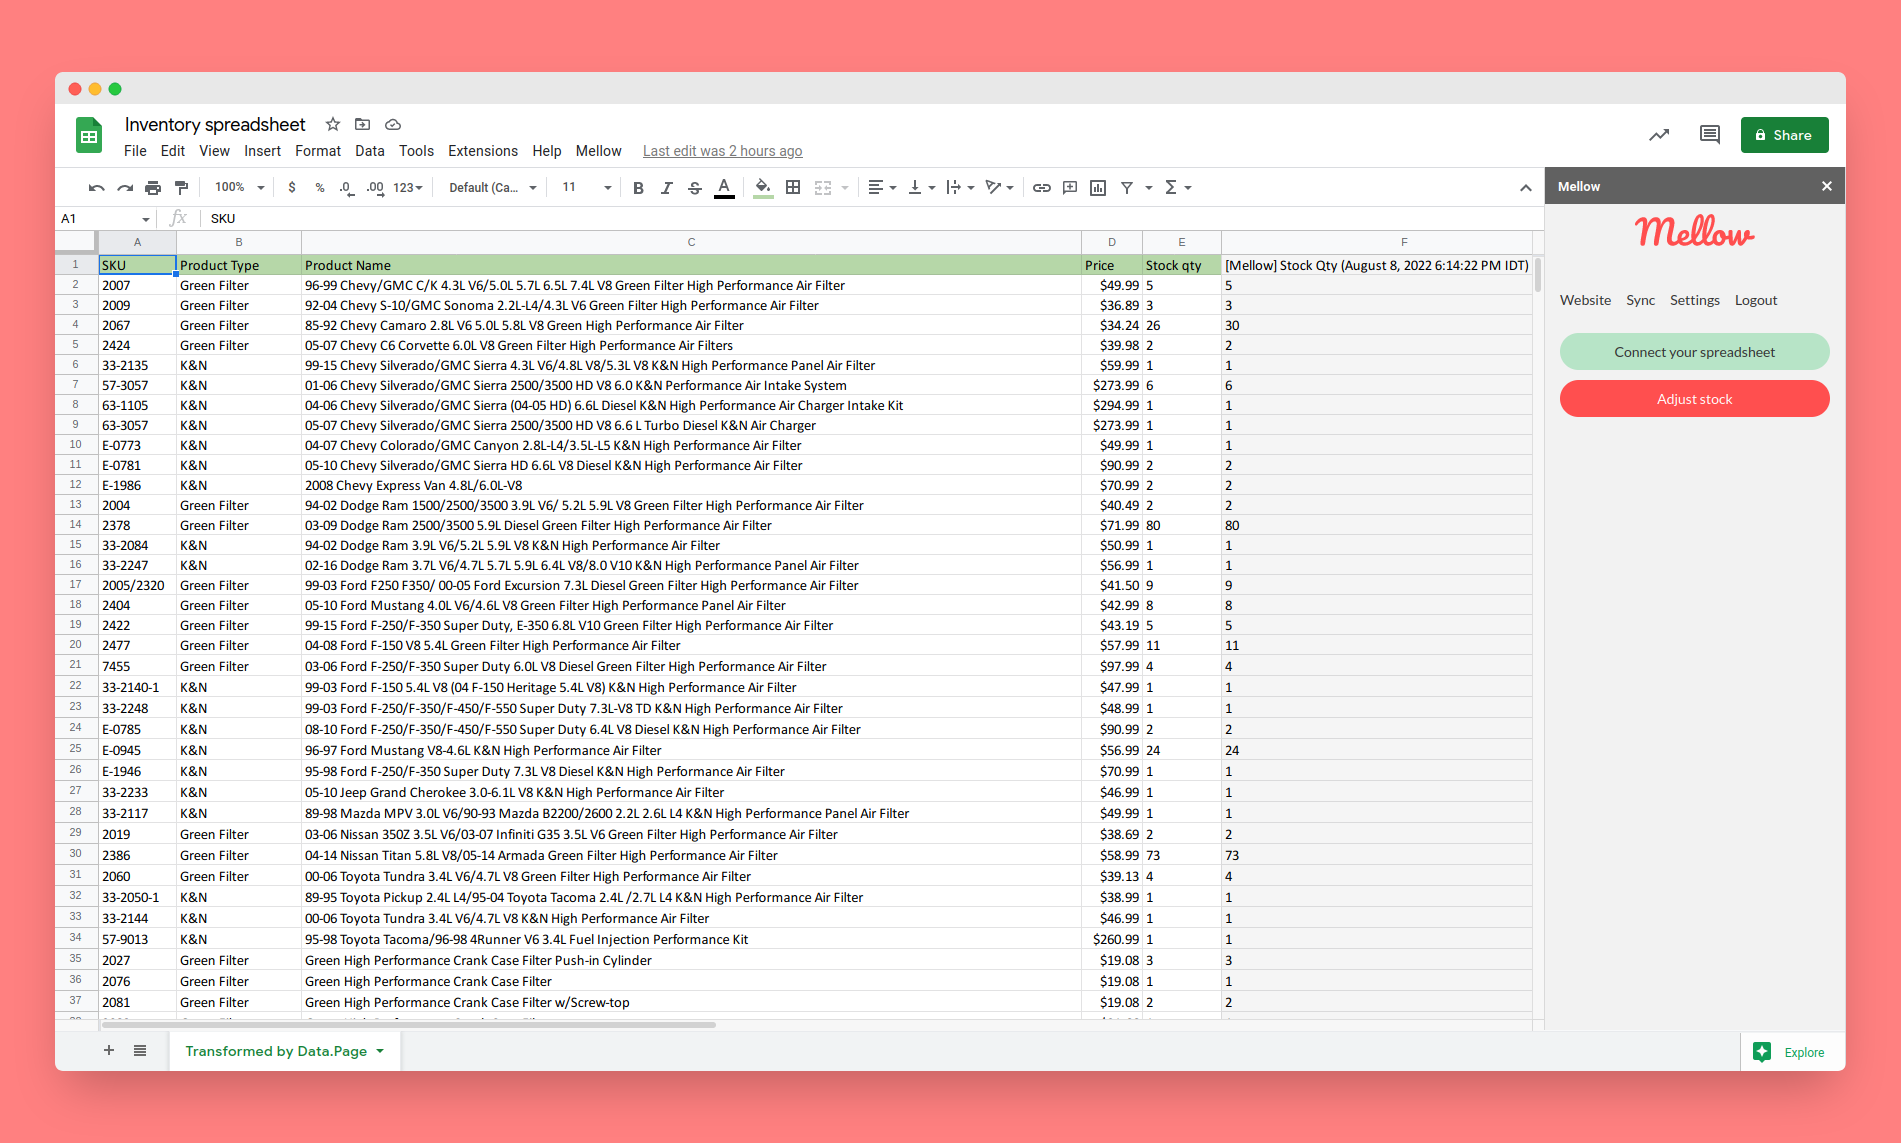Open Website link in Mellow panel
The width and height of the screenshot is (1901, 1143).
pyautogui.click(x=1586, y=300)
